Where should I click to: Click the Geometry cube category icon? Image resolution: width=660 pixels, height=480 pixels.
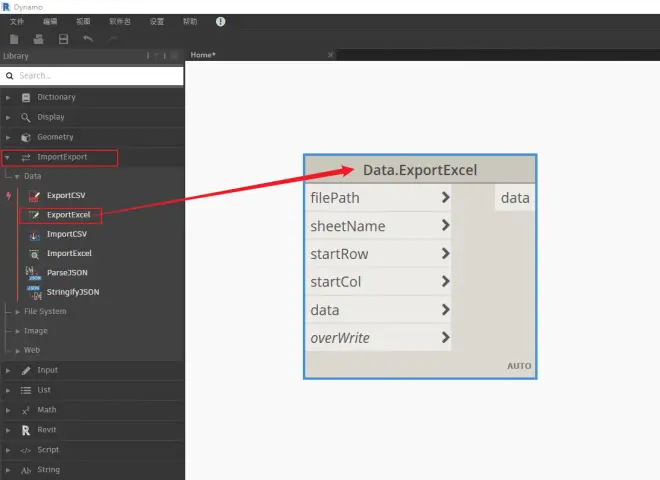coord(26,137)
